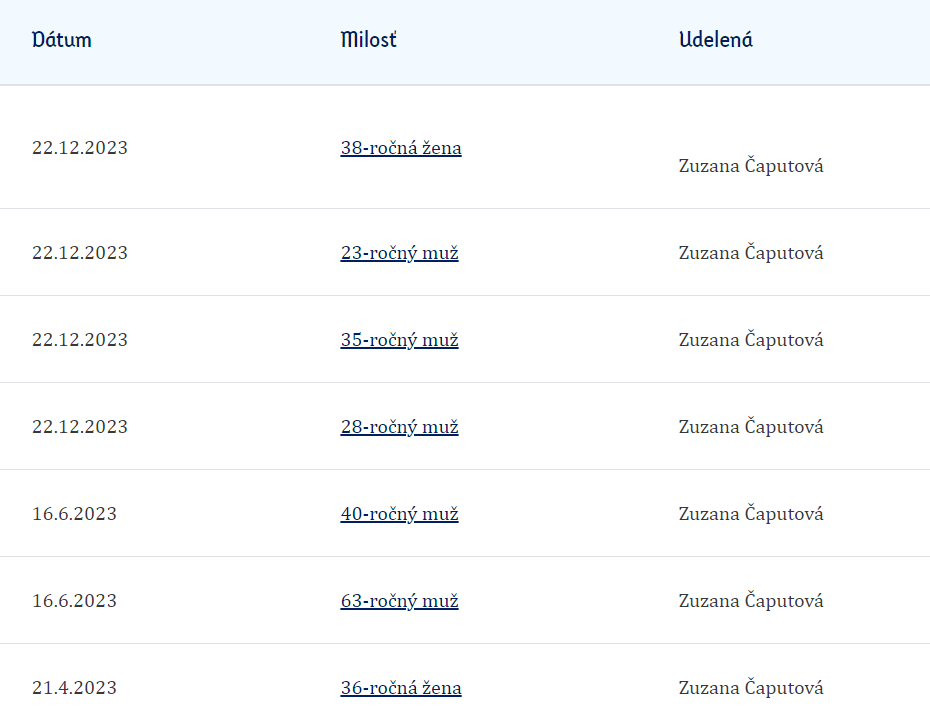Click the Udelená column header

tap(716, 40)
